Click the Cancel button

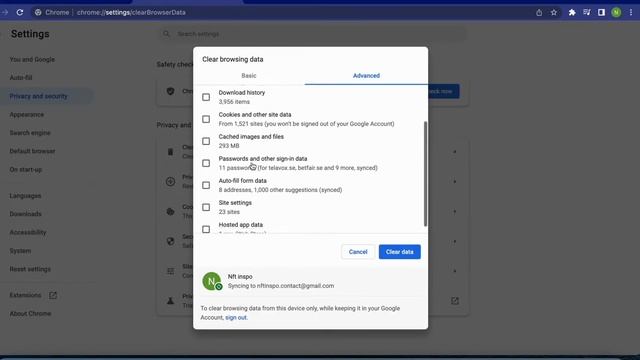(358, 252)
